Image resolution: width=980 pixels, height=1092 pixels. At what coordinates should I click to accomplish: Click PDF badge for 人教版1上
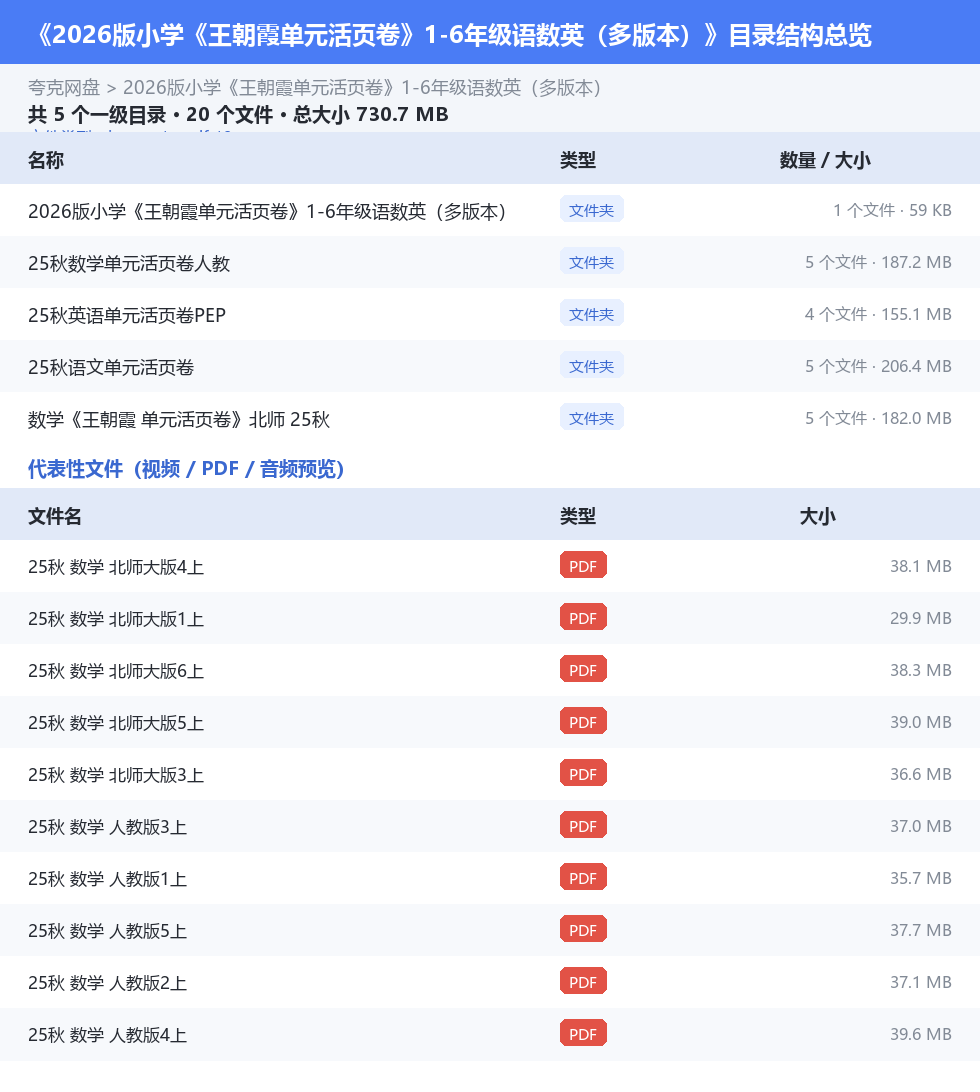click(x=583, y=878)
